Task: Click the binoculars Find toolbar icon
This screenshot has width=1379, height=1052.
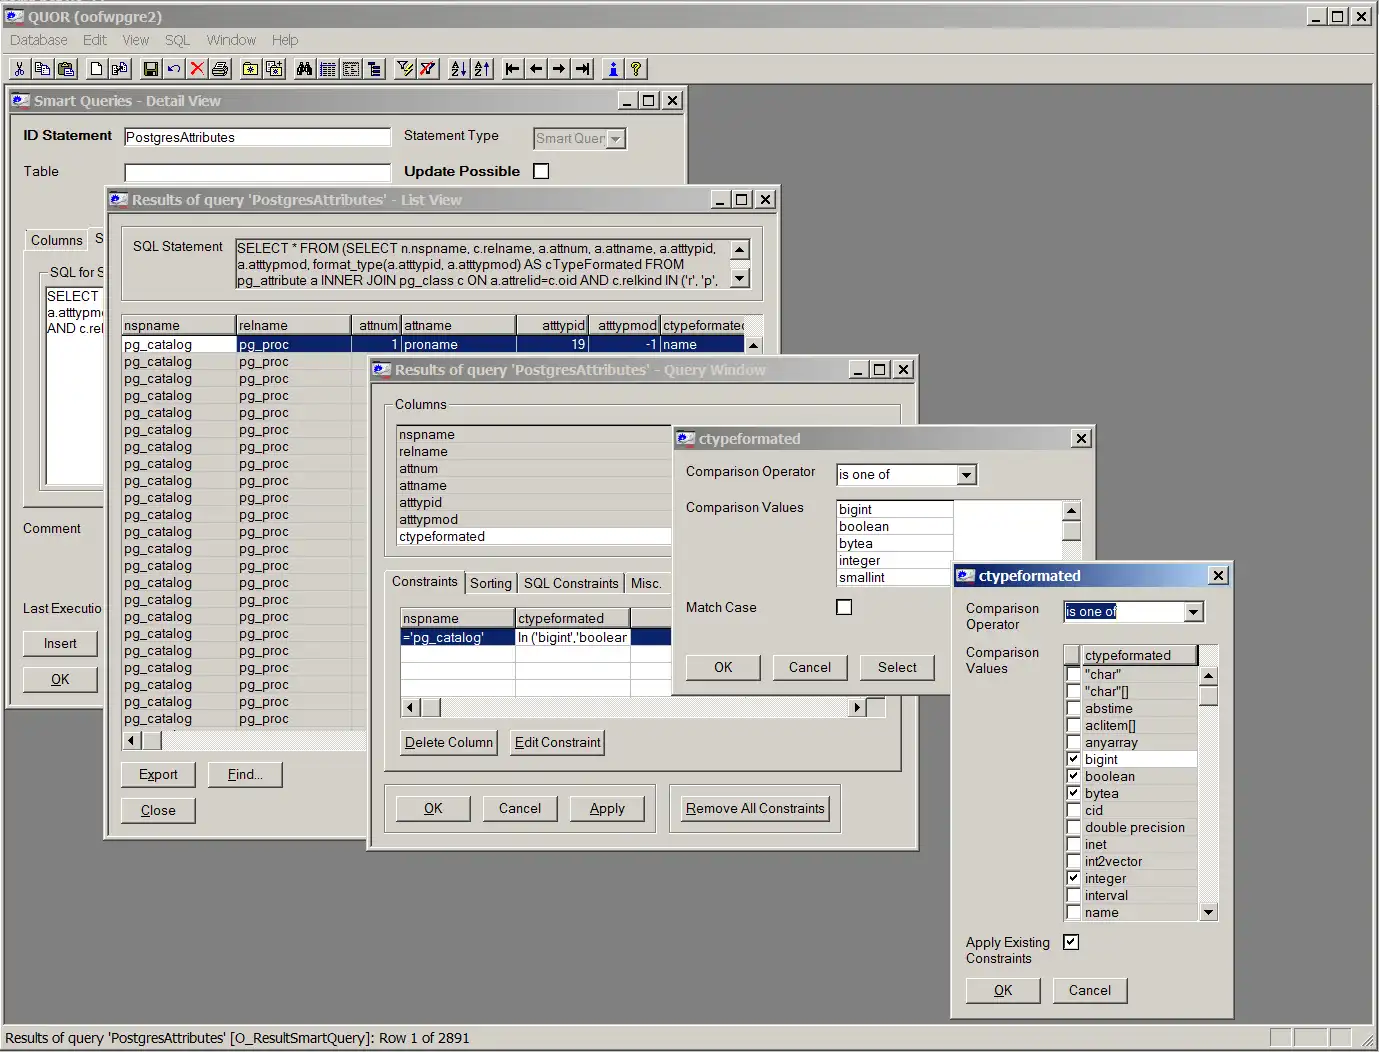Action: [304, 69]
